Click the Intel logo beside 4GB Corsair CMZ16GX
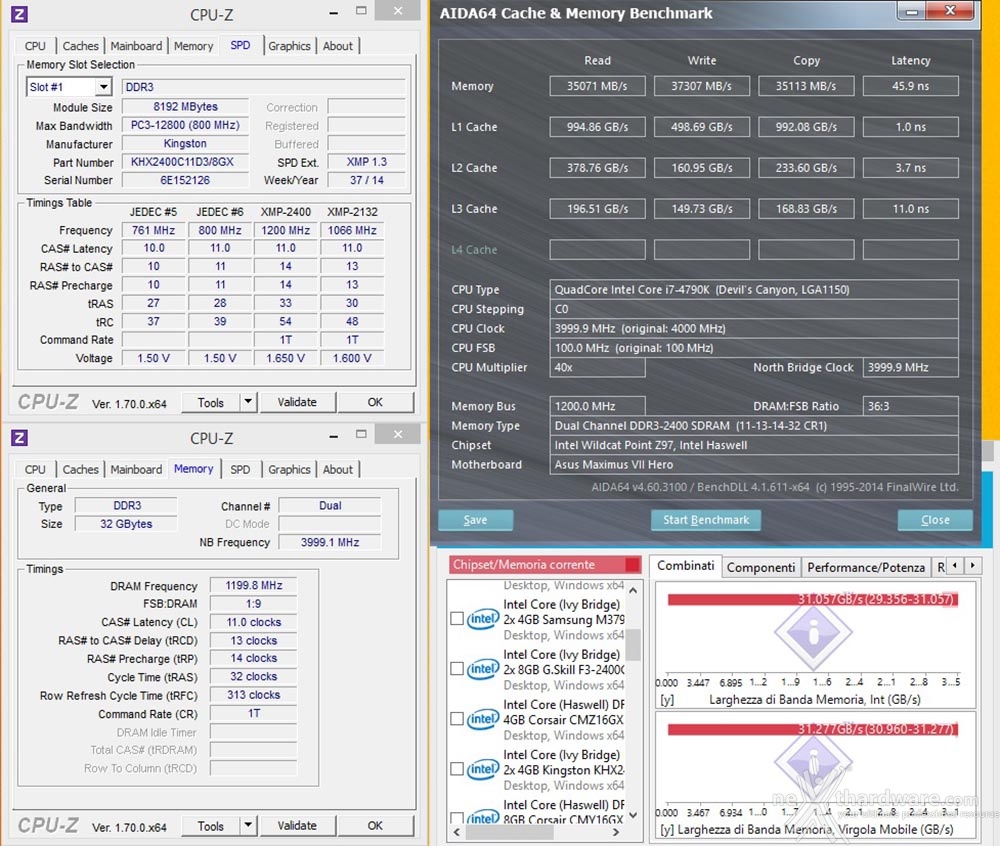This screenshot has width=1000, height=846. coord(483,719)
